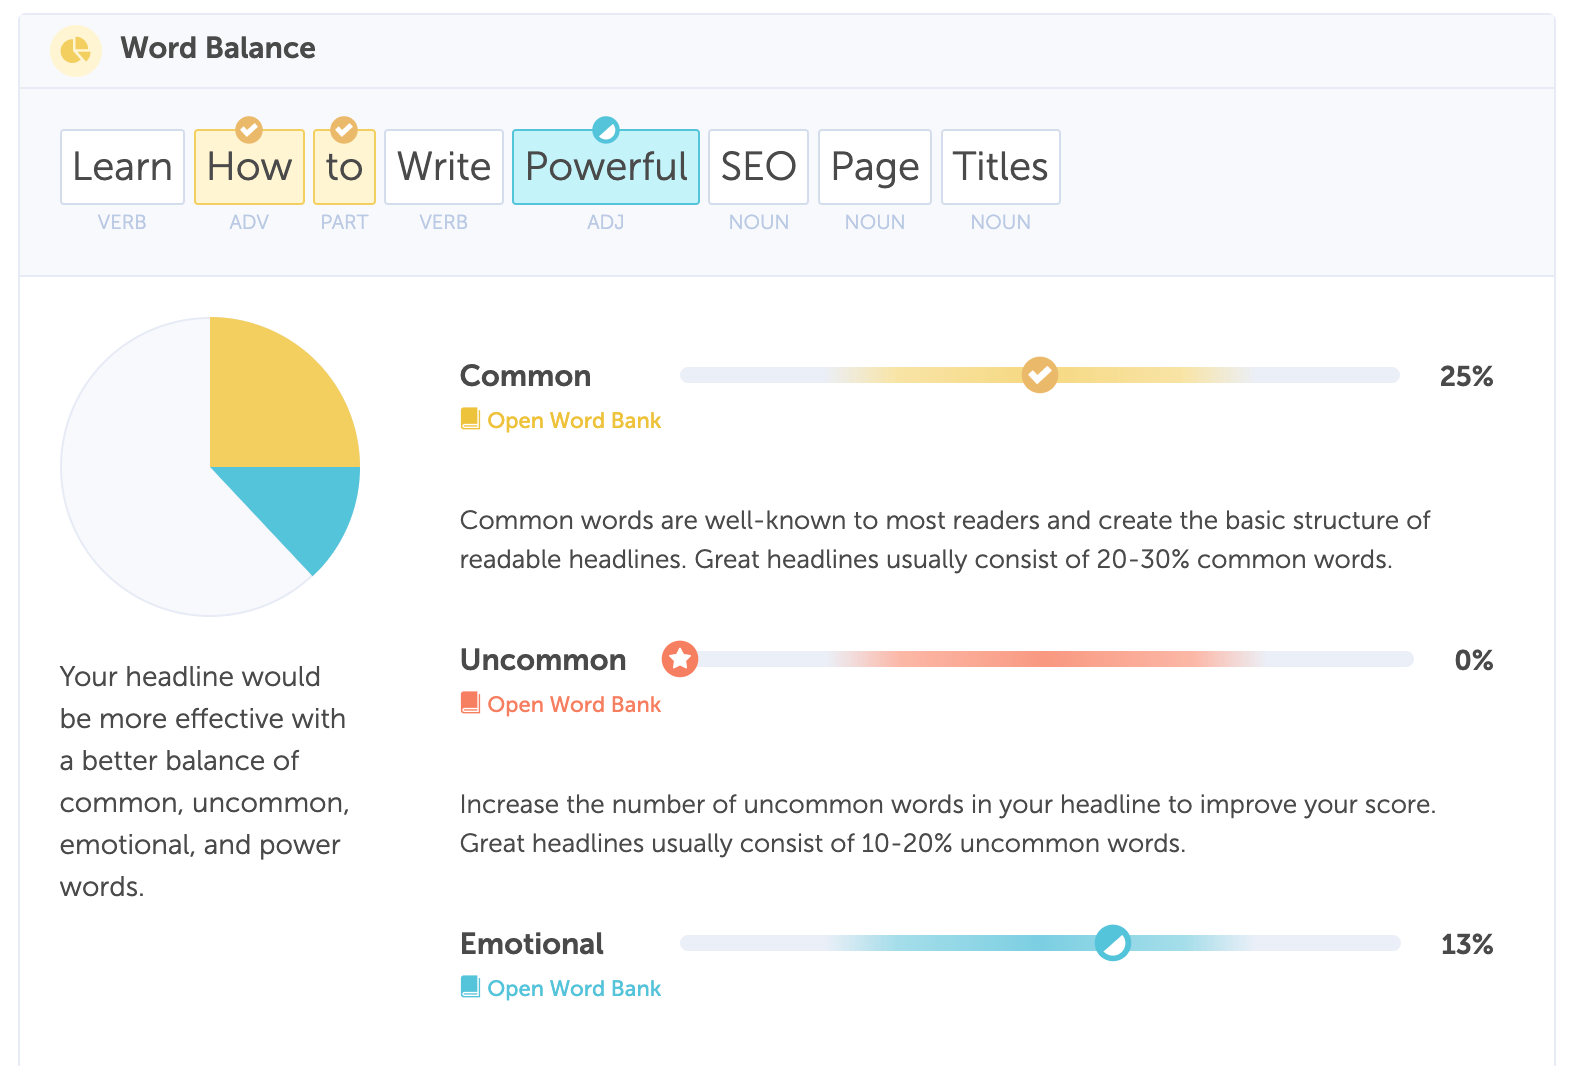
Task: Click the Emotional slider marker
Action: [1113, 943]
